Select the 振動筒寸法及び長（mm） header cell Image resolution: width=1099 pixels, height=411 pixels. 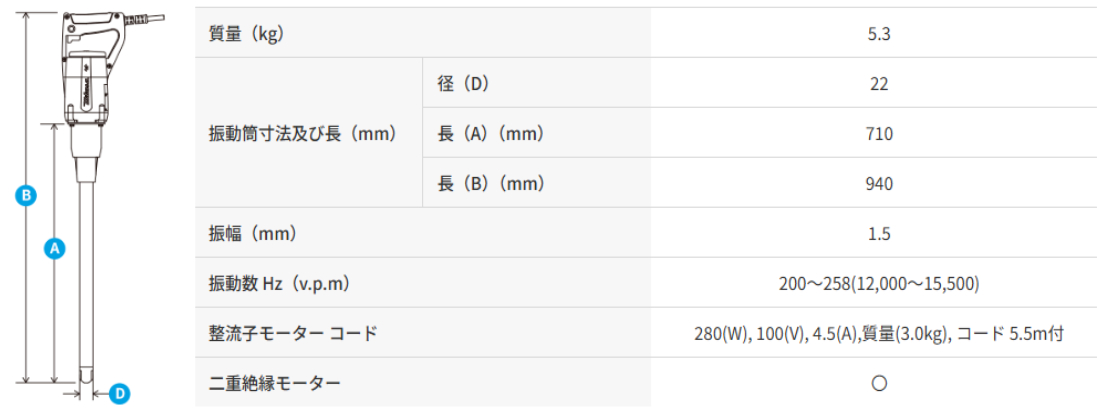pos(303,133)
